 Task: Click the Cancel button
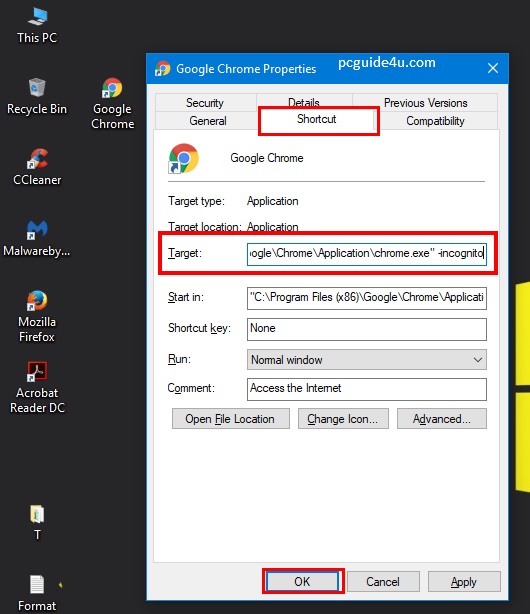(383, 581)
